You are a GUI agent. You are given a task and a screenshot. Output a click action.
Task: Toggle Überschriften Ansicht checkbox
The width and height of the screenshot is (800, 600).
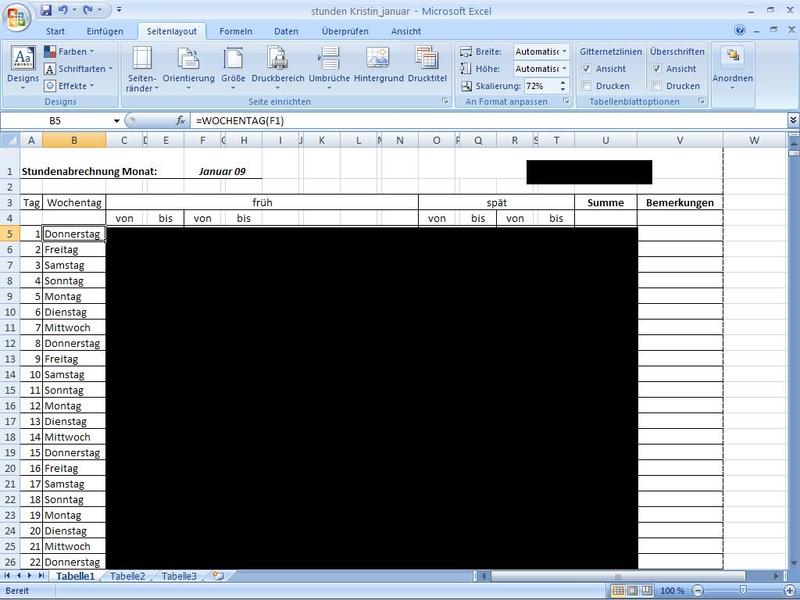[657, 68]
